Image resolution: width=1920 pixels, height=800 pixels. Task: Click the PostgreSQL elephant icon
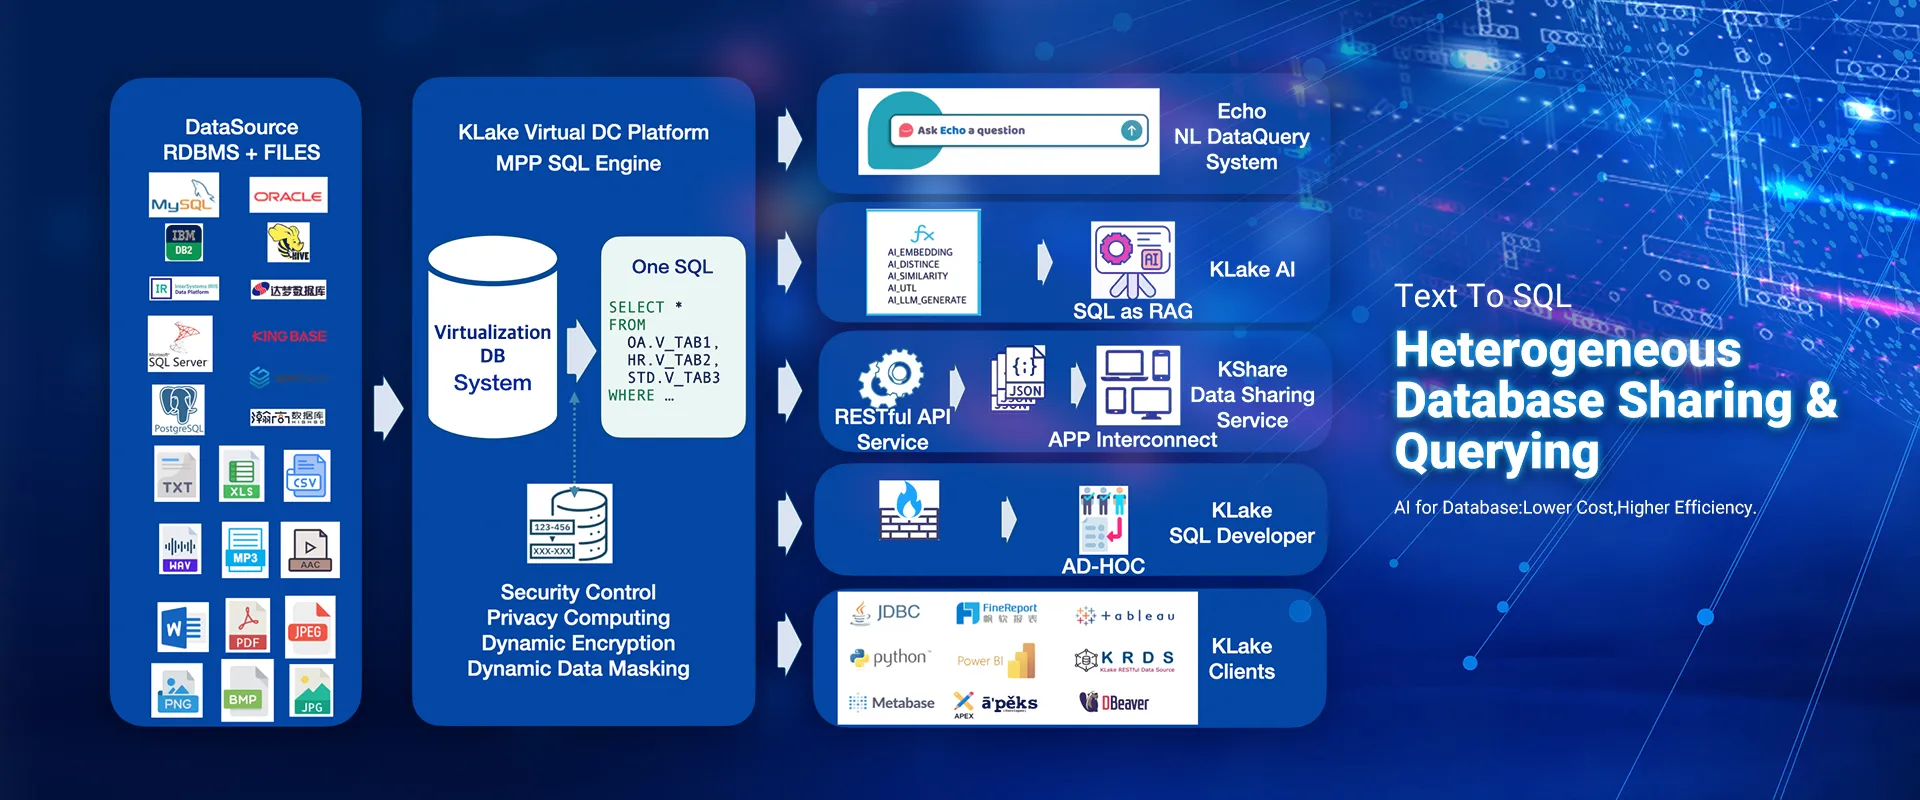(179, 409)
